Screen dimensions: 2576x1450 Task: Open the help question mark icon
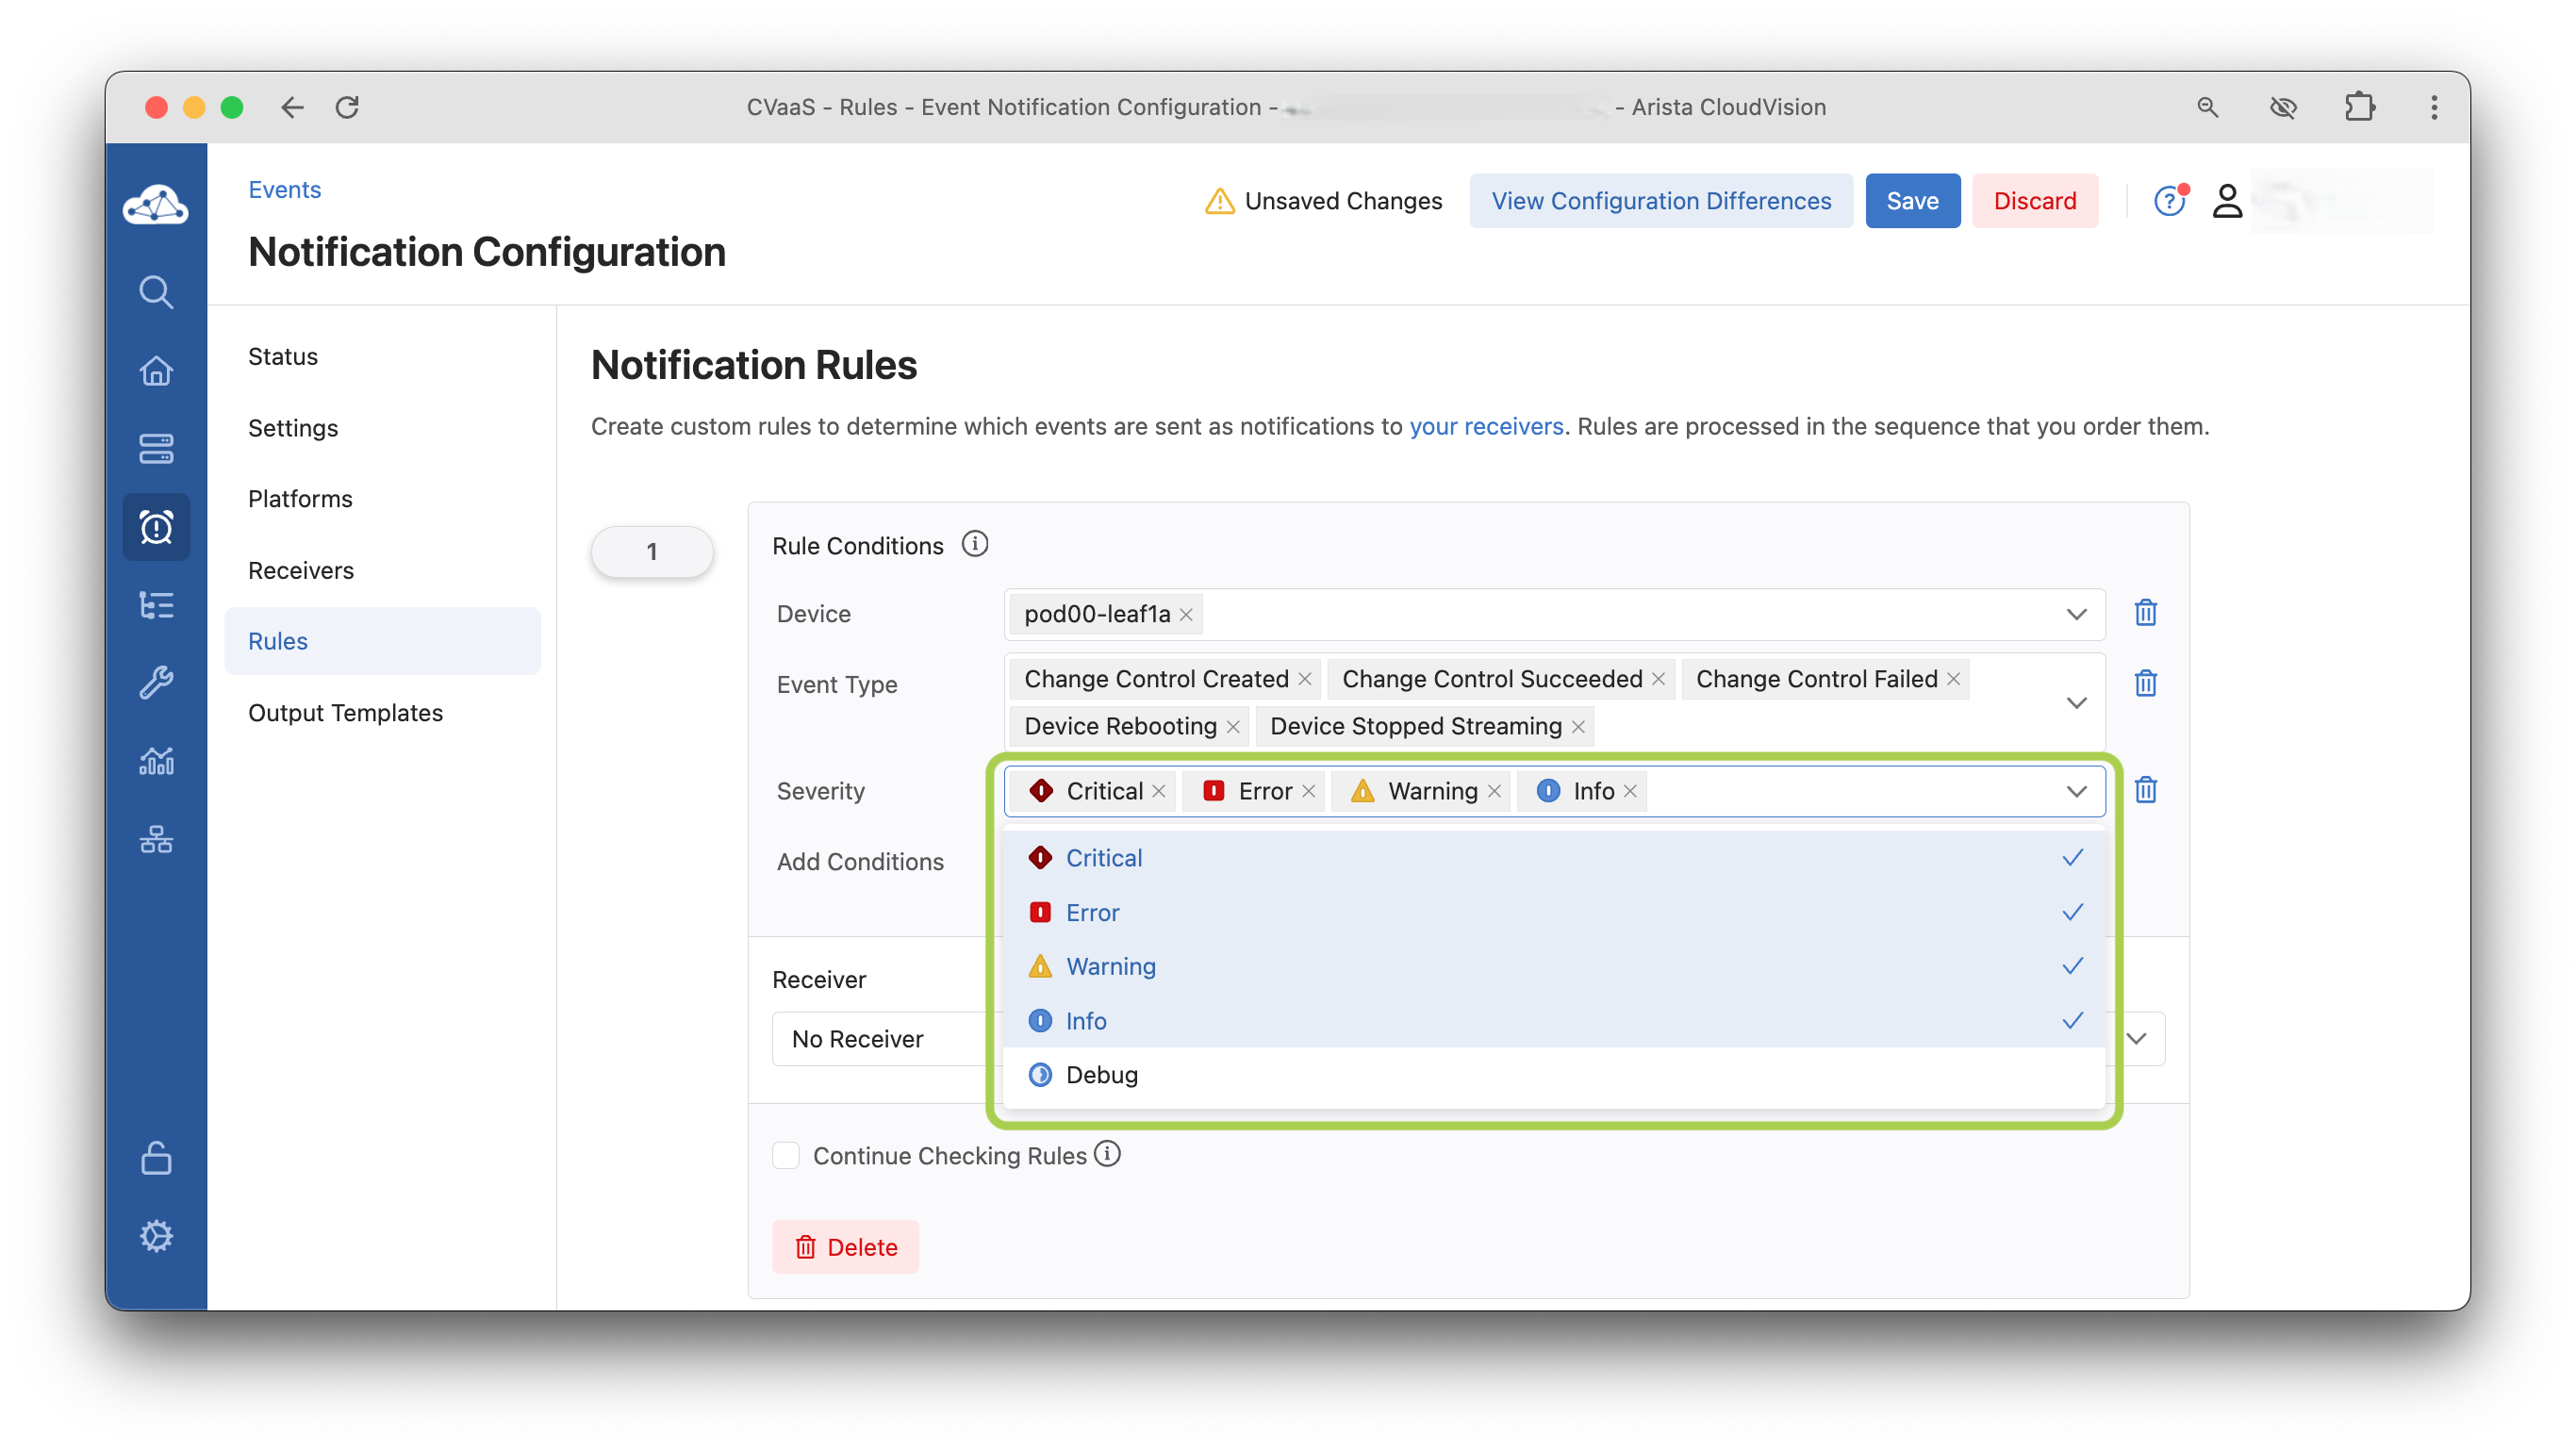2167,201
